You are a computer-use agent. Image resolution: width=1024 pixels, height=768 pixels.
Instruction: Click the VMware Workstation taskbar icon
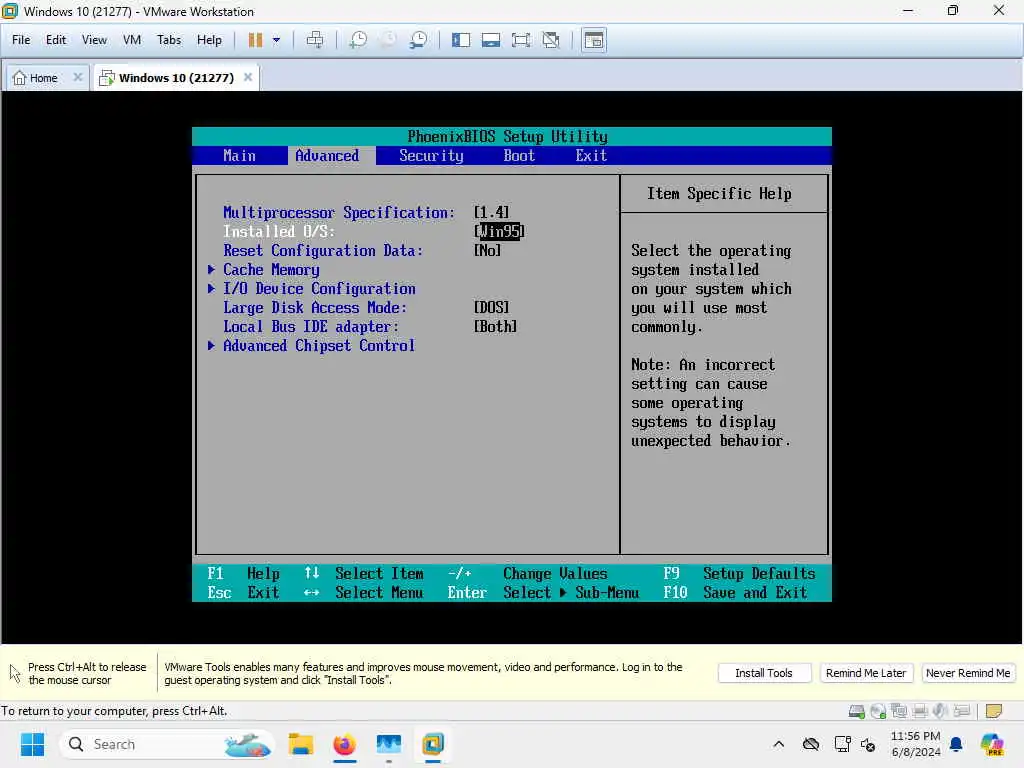pos(432,744)
